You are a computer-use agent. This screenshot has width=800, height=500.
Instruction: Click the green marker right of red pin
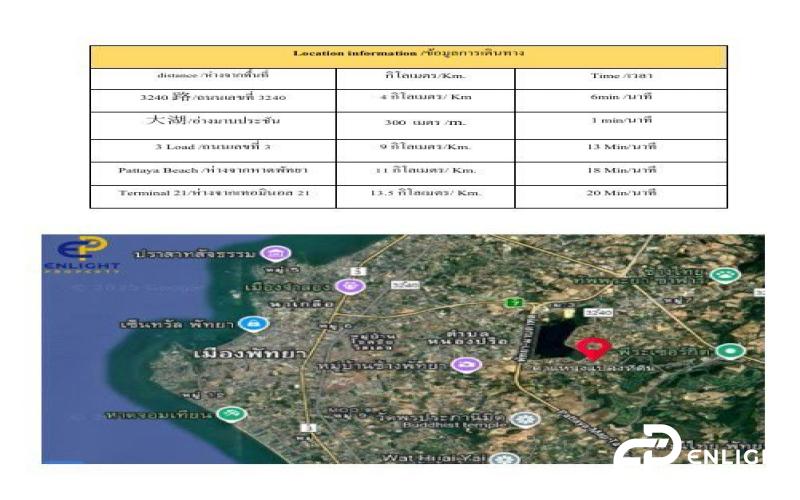[733, 351]
